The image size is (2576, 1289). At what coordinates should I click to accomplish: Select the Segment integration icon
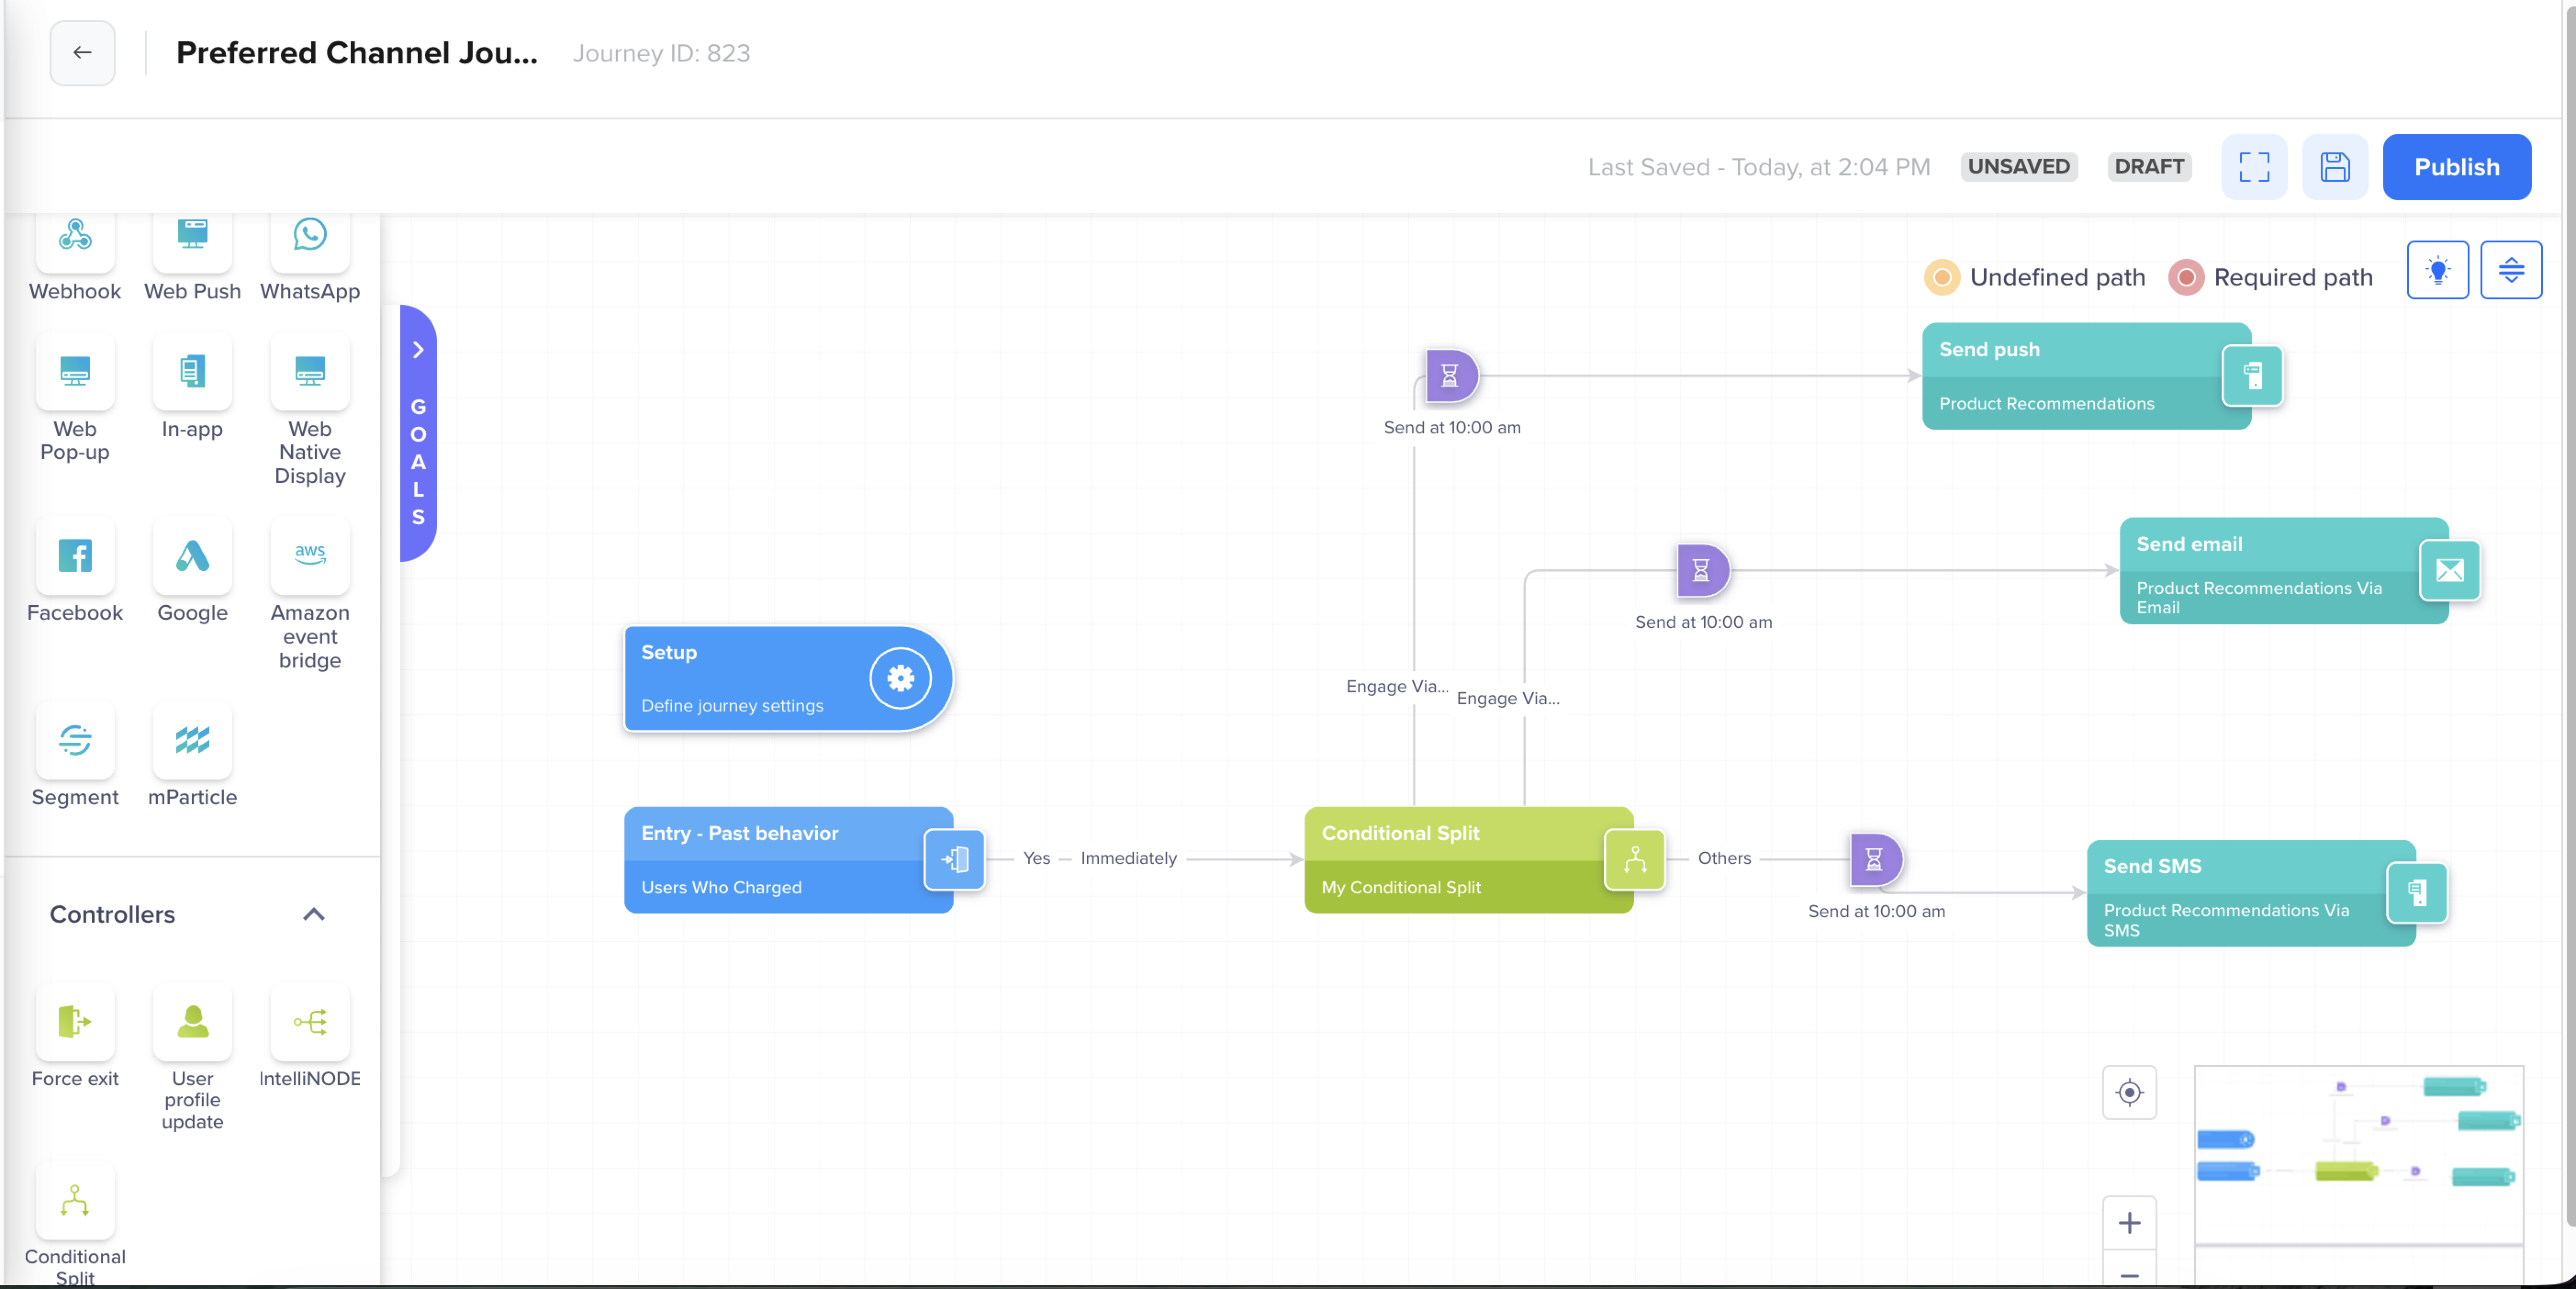pyautogui.click(x=75, y=741)
